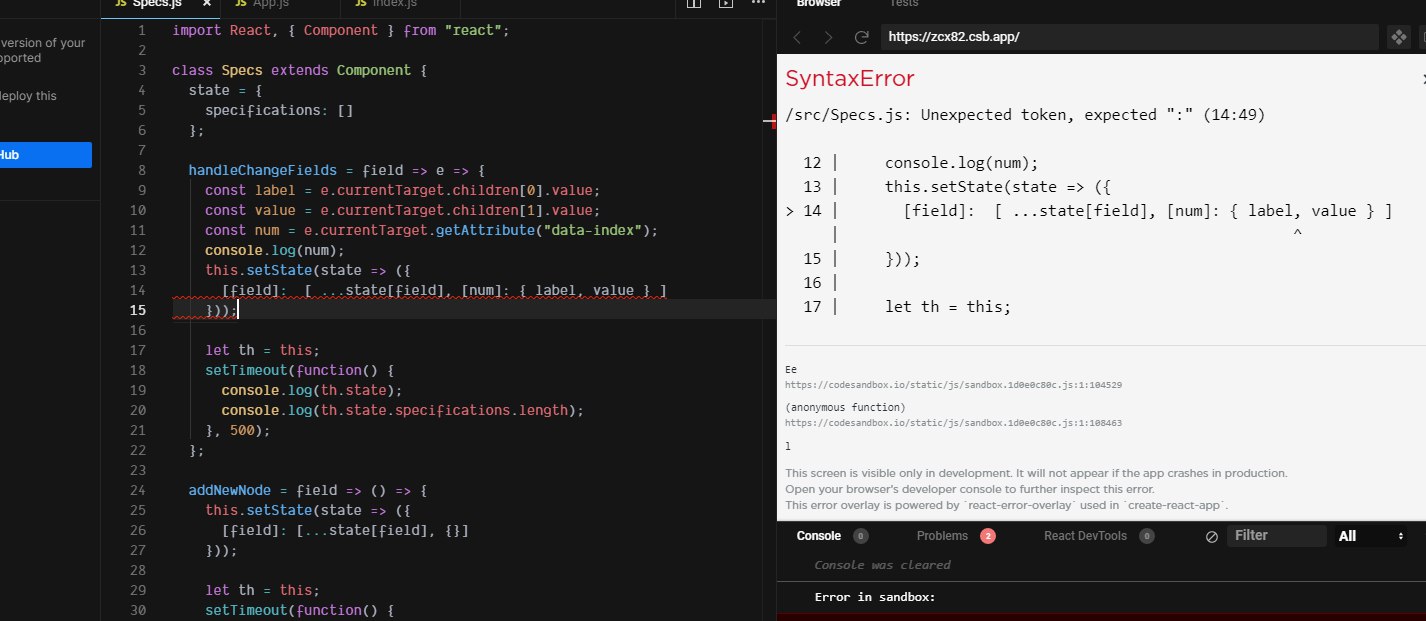1426x621 pixels.
Task: Click the 'Console was cleared' message
Action: pos(882,565)
